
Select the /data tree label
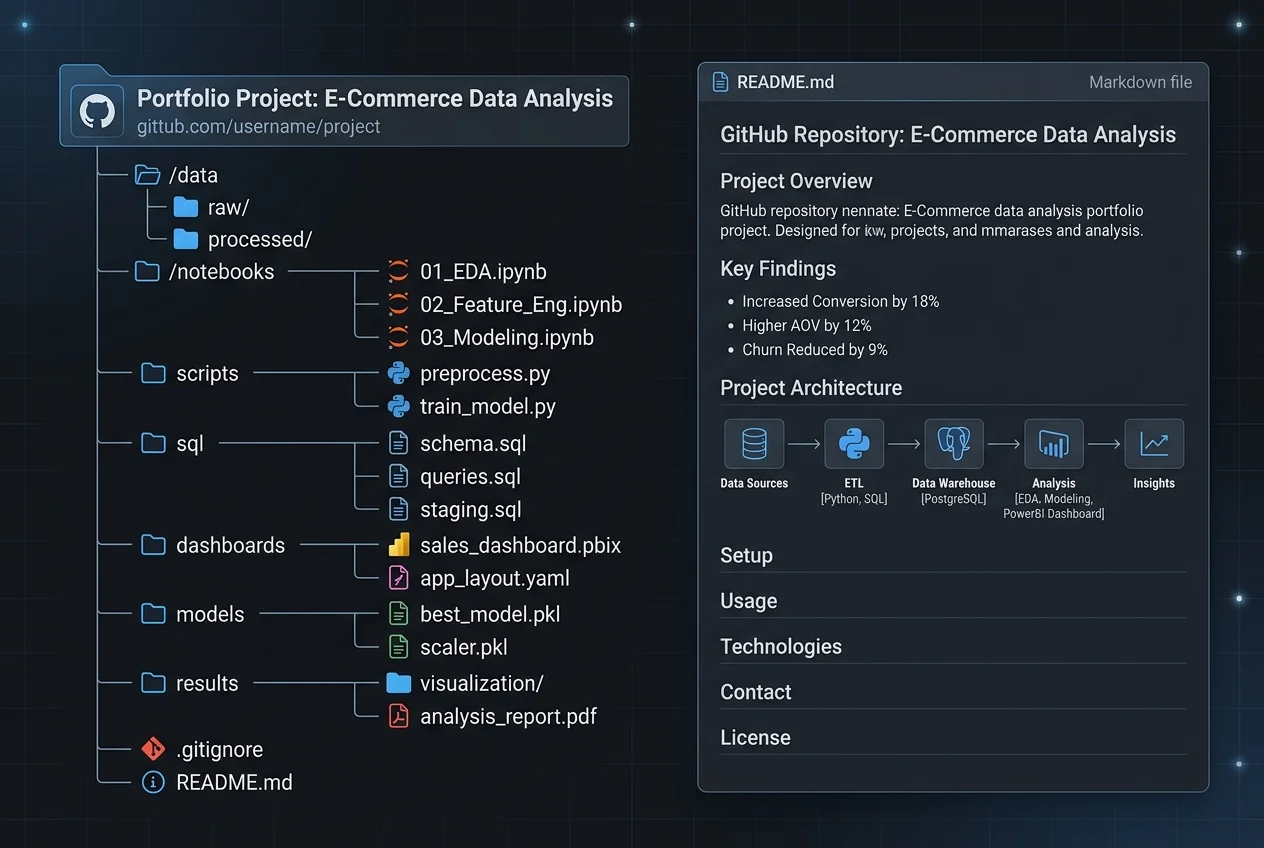[x=193, y=176]
